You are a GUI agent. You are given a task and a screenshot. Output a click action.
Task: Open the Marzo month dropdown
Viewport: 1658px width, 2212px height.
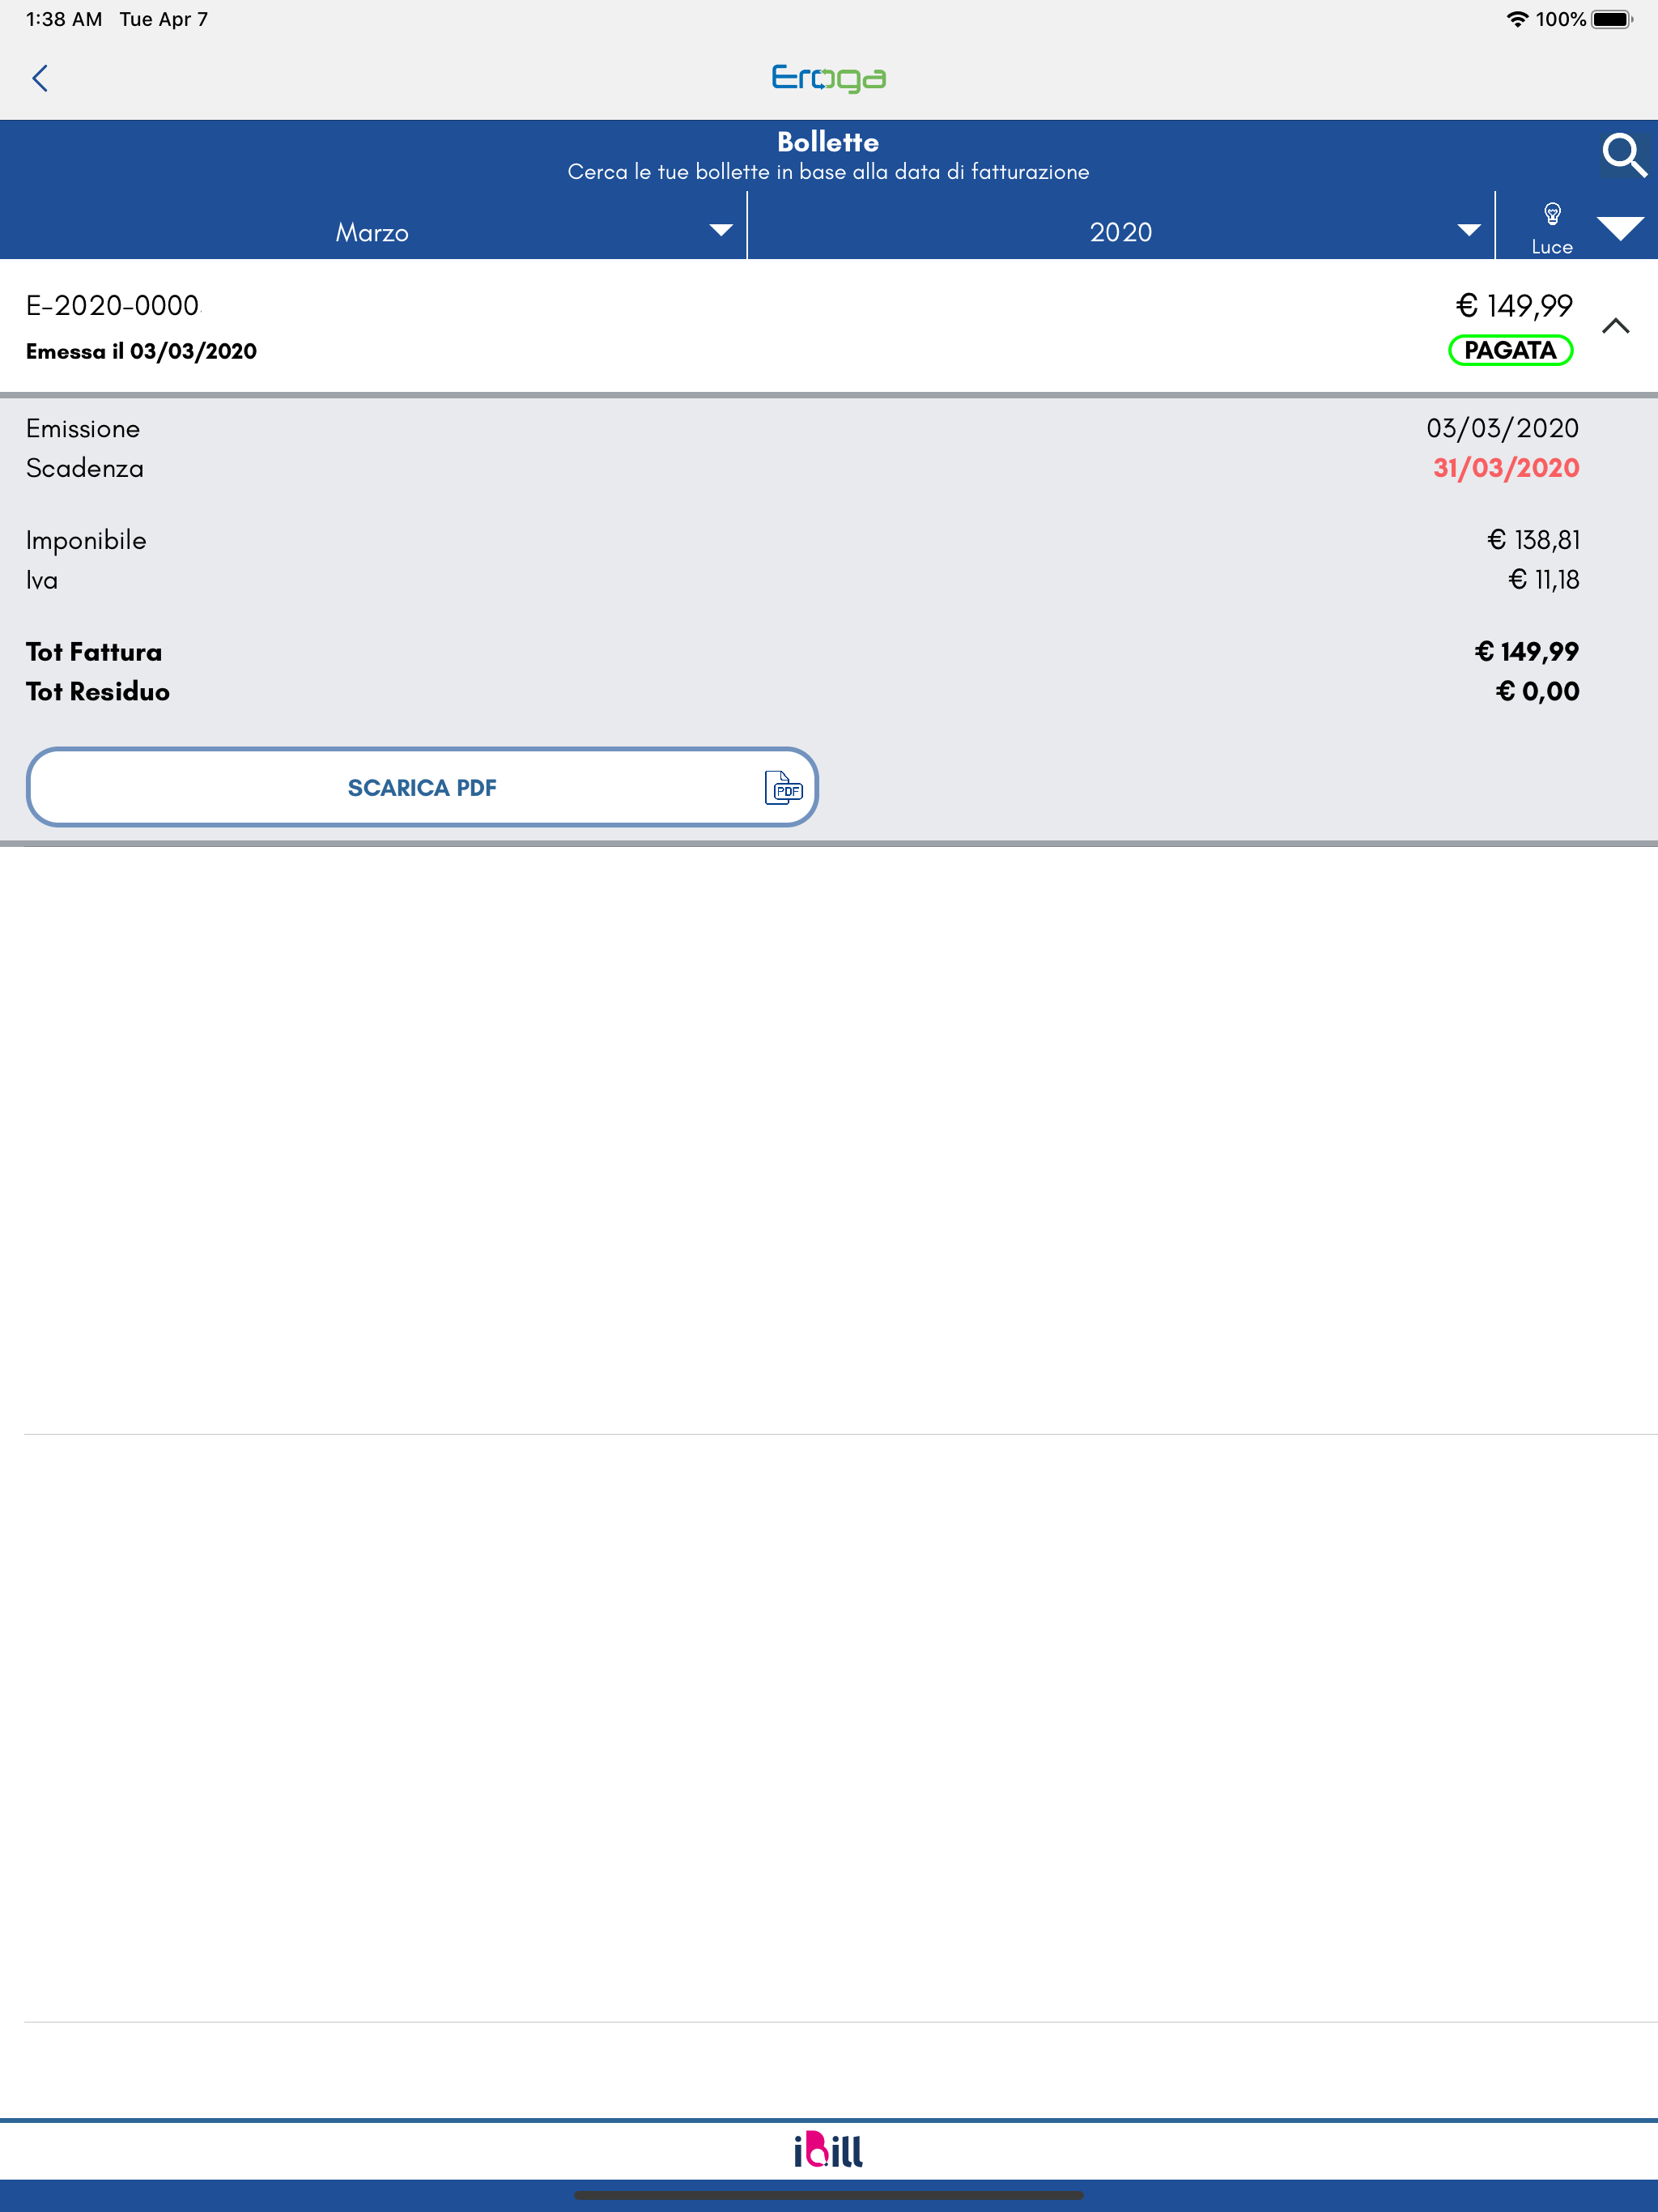tap(373, 231)
